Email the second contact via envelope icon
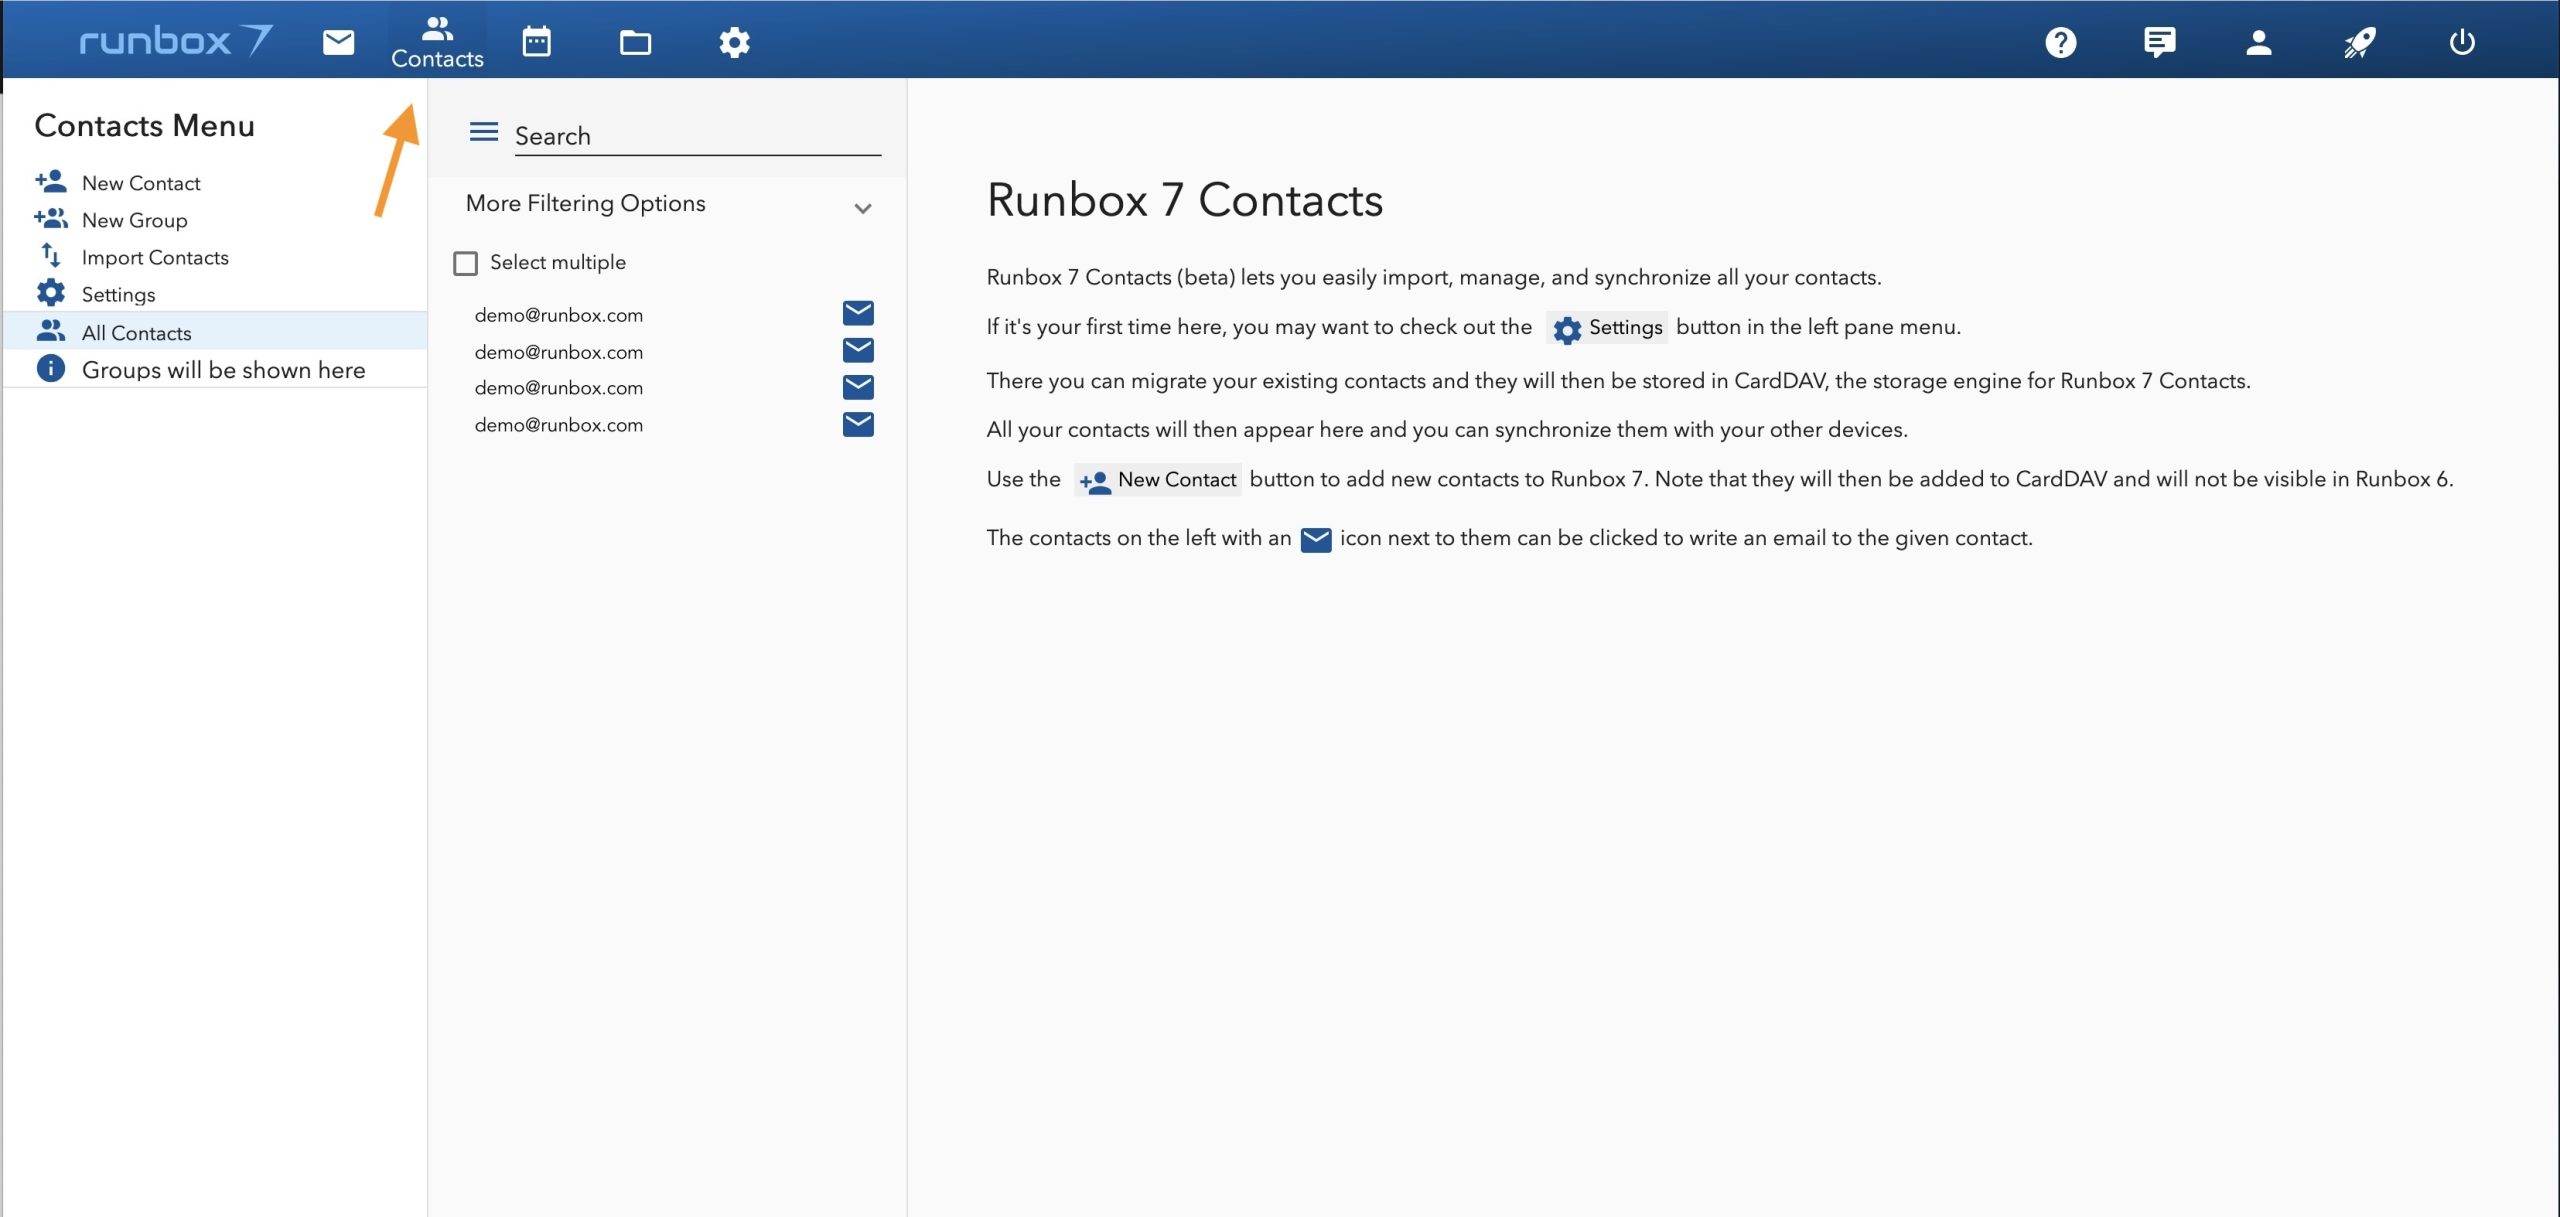Screen dimensions: 2560x1217 (x=858, y=350)
